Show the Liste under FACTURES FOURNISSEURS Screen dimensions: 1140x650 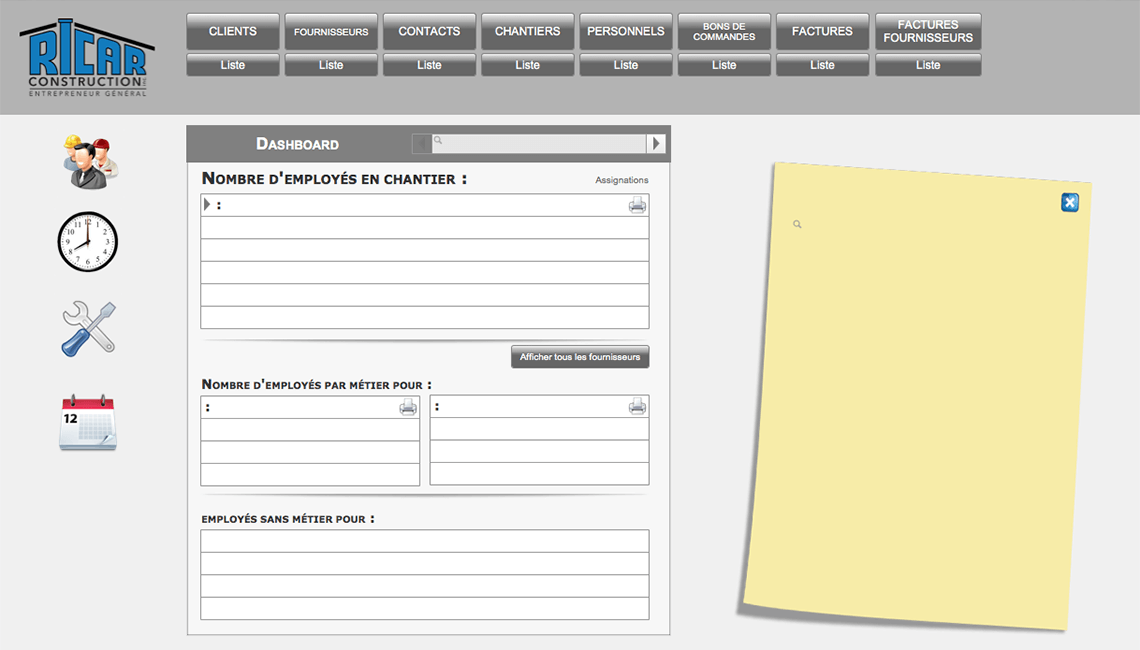tap(928, 65)
